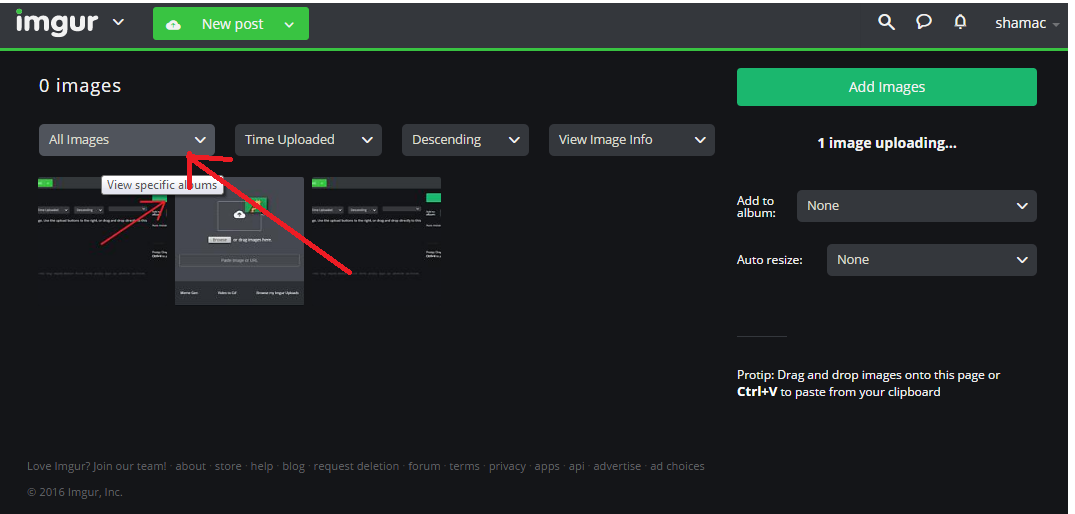
Task: Open the terms footer link
Action: (x=465, y=466)
